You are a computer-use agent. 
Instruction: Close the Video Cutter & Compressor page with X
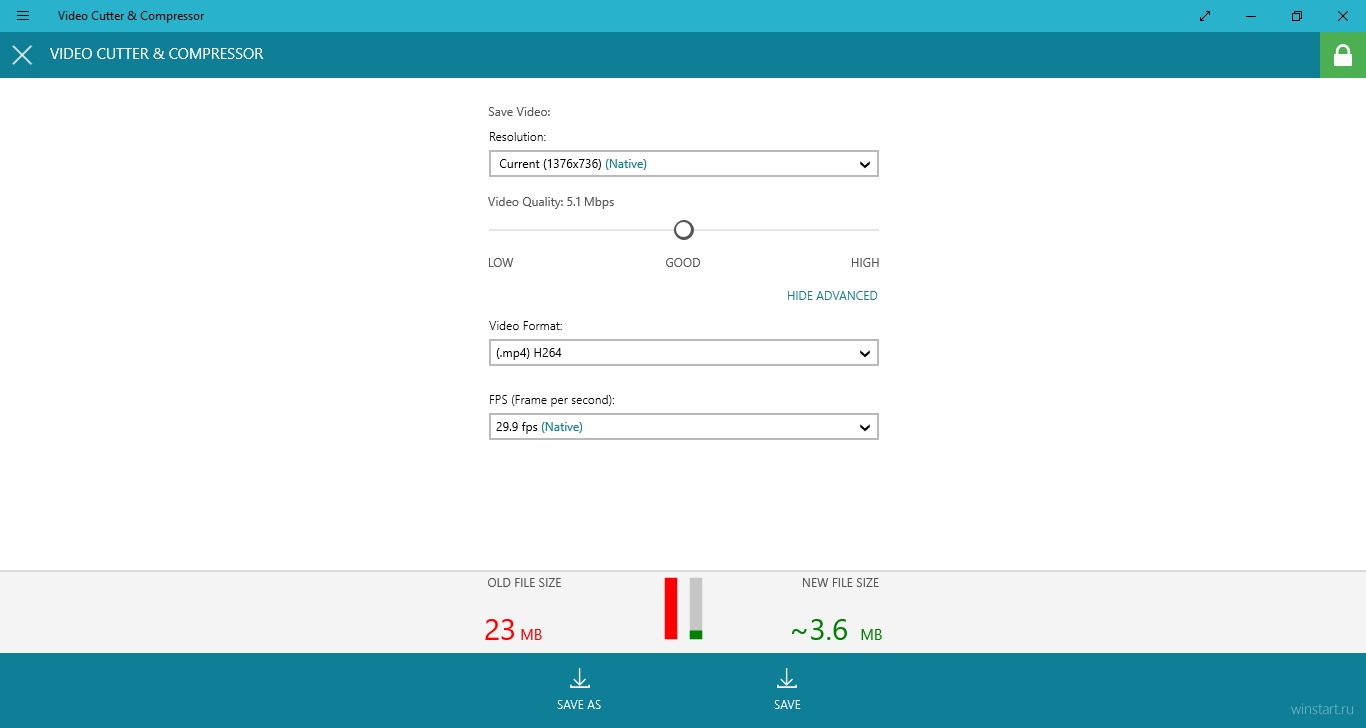tap(22, 55)
